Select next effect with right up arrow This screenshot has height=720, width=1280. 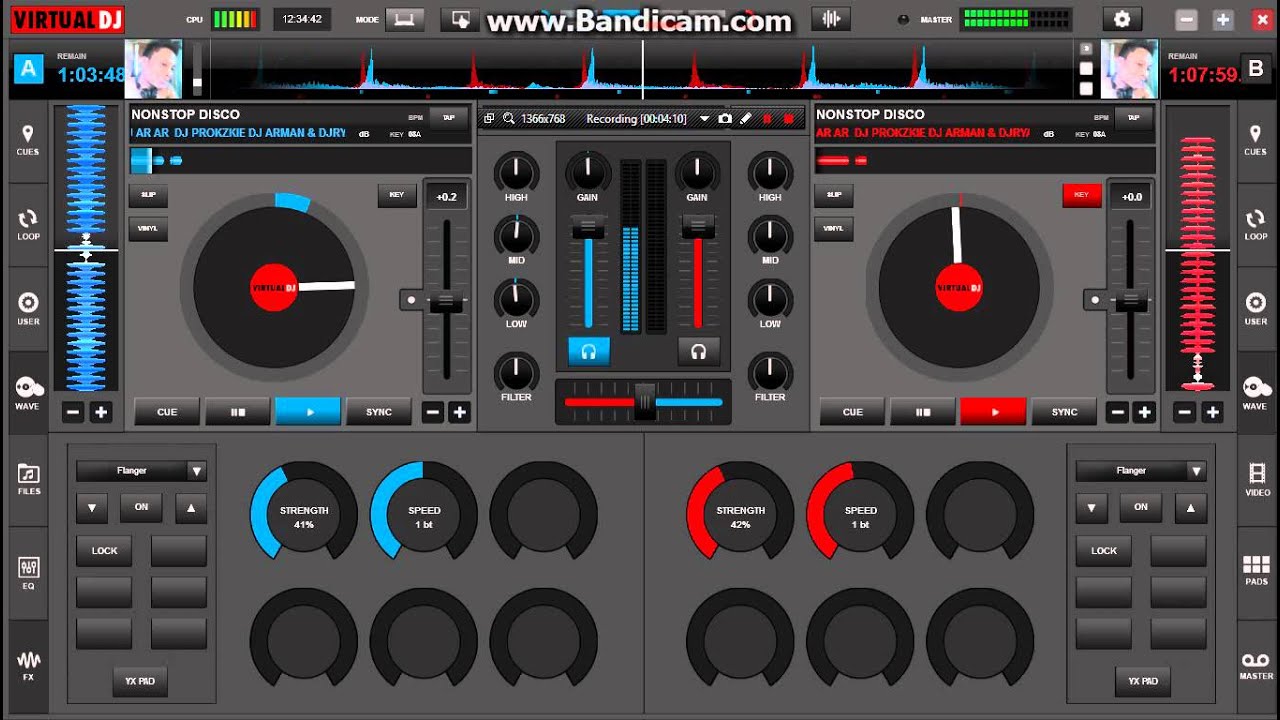pos(1190,508)
